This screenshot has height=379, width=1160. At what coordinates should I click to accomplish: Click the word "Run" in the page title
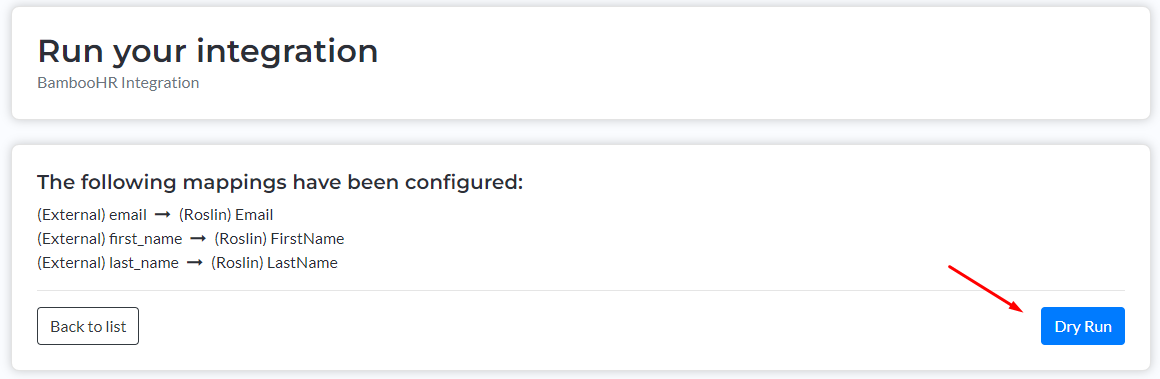click(72, 51)
